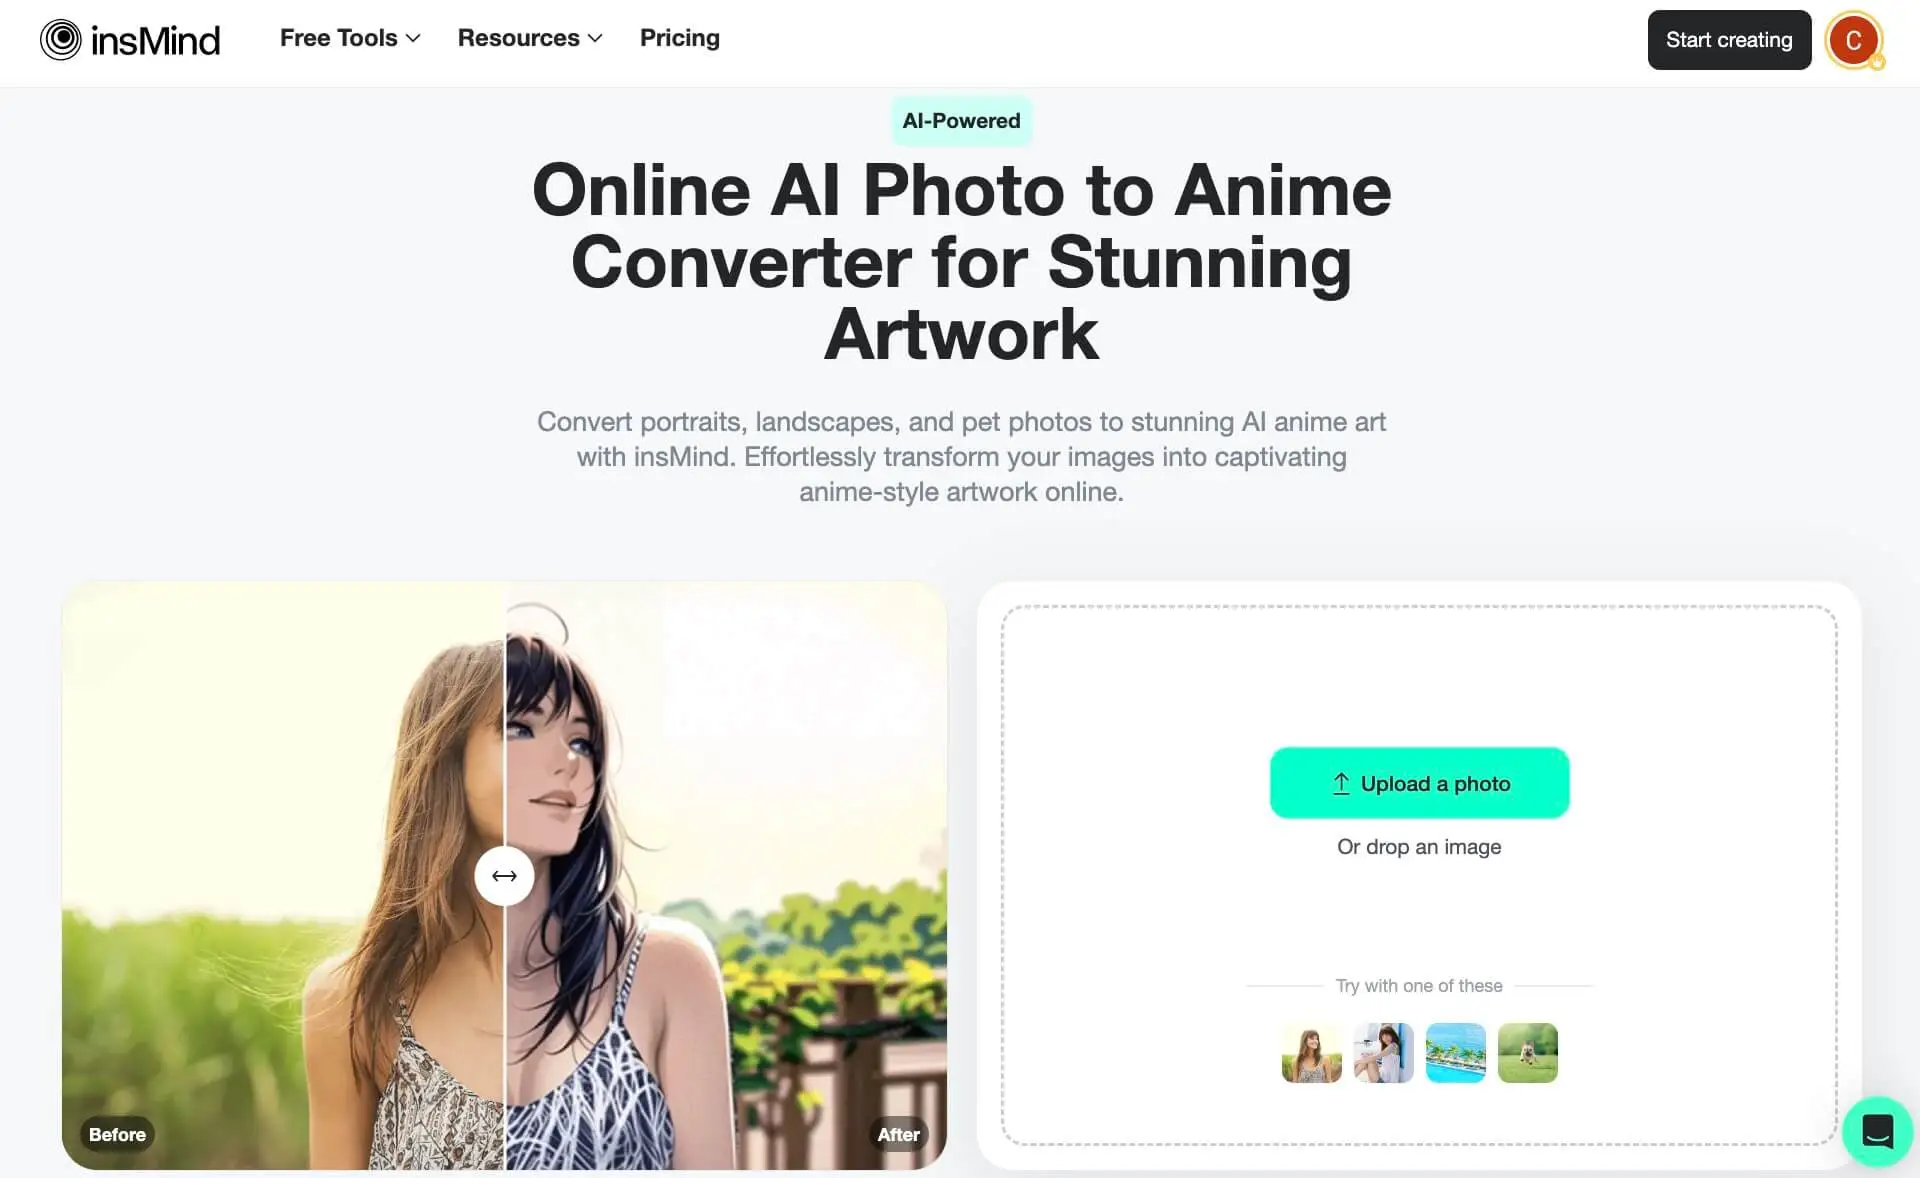Click the fourth sample thumbnail image
Image resolution: width=1920 pixels, height=1178 pixels.
[1526, 1050]
